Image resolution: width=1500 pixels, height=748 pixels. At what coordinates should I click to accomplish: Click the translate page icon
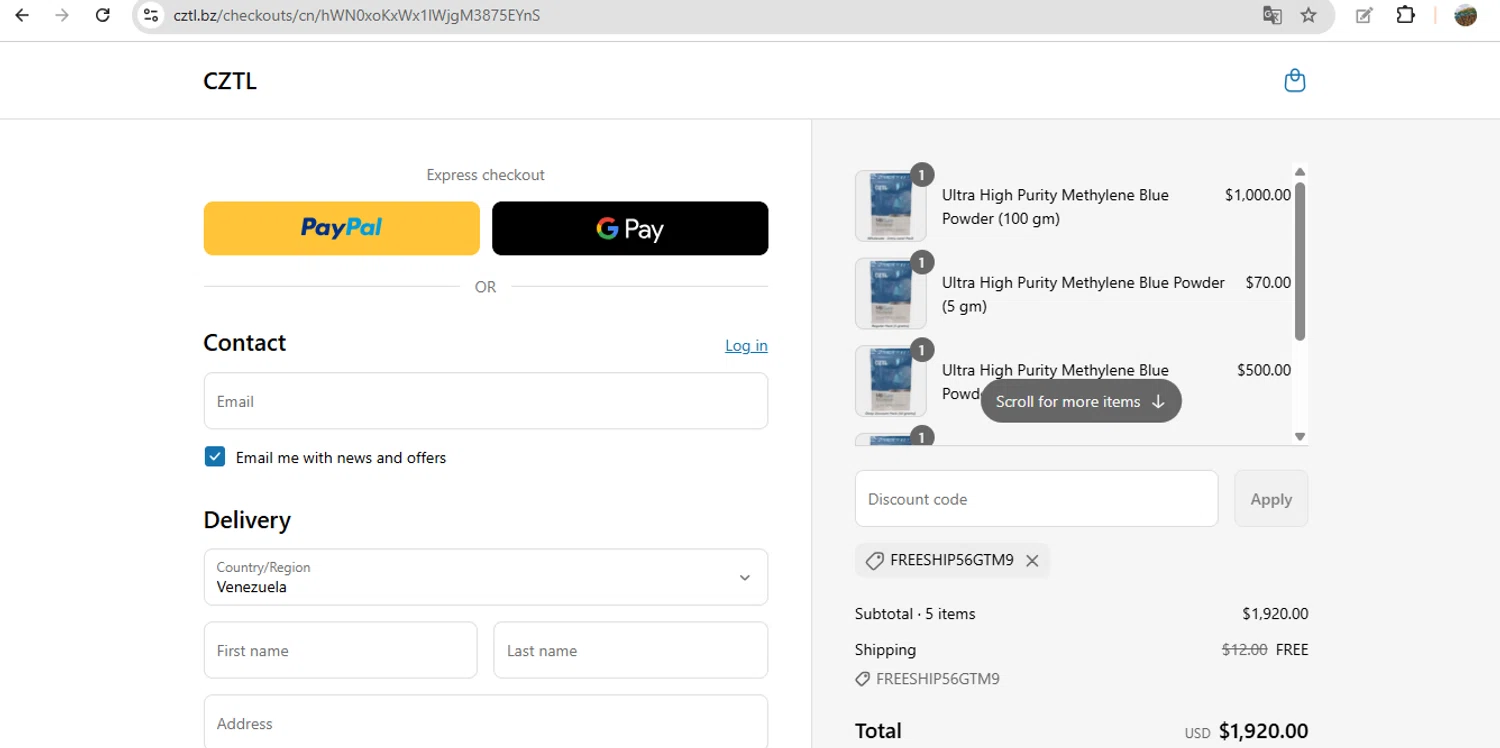pos(1272,15)
